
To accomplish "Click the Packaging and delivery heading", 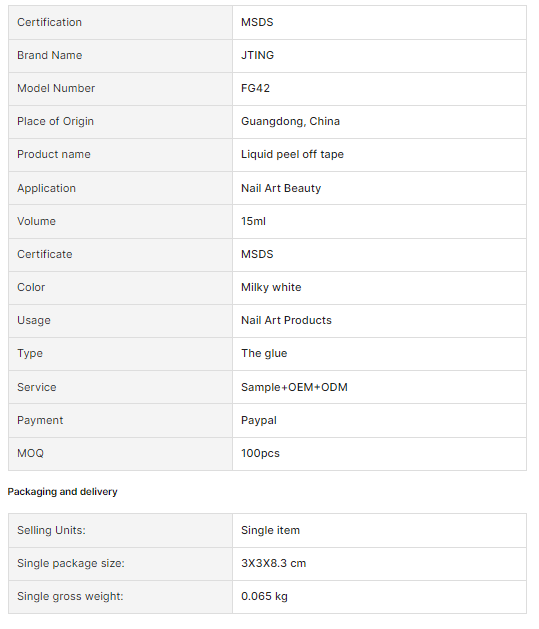I will point(62,492).
